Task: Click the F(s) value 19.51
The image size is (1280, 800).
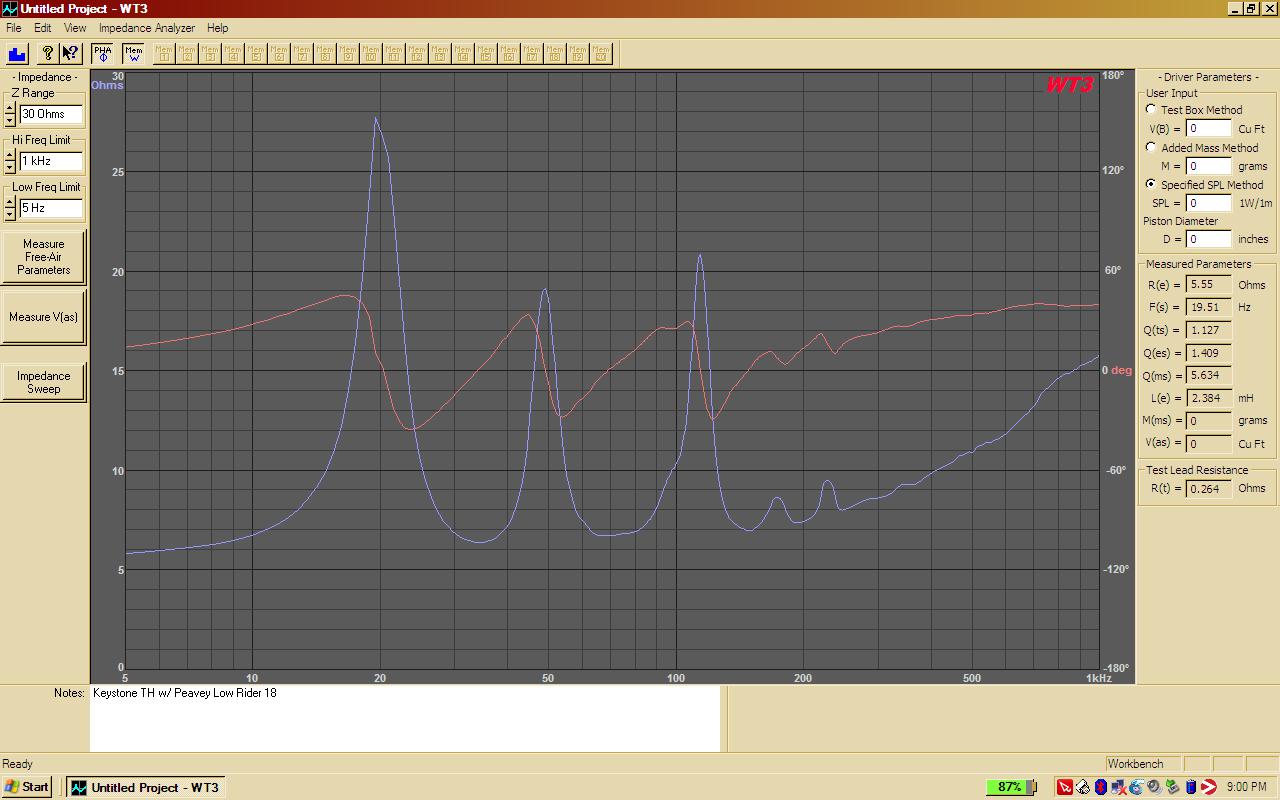Action: click(1209, 308)
